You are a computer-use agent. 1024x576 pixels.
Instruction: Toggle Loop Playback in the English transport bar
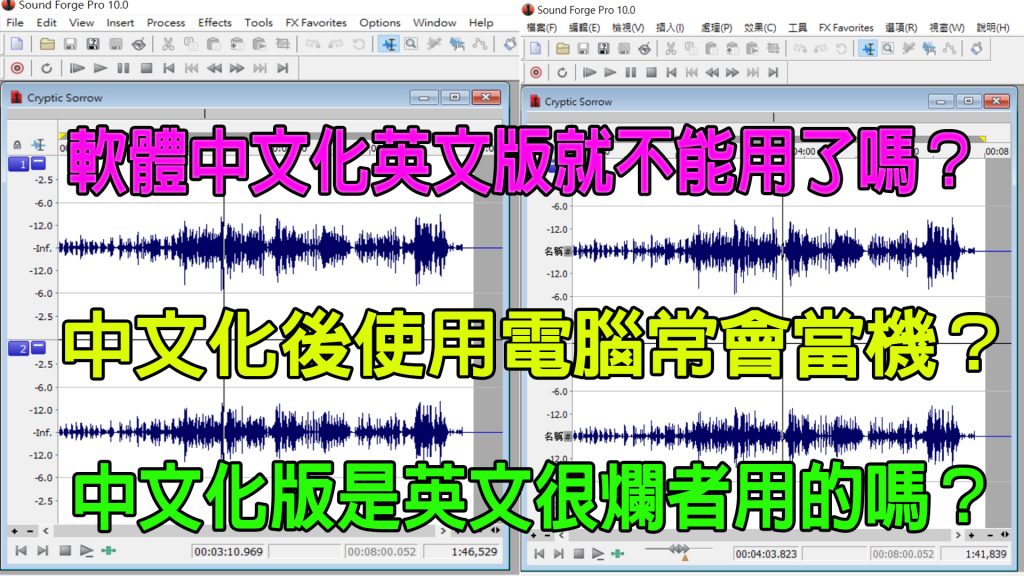point(46,68)
